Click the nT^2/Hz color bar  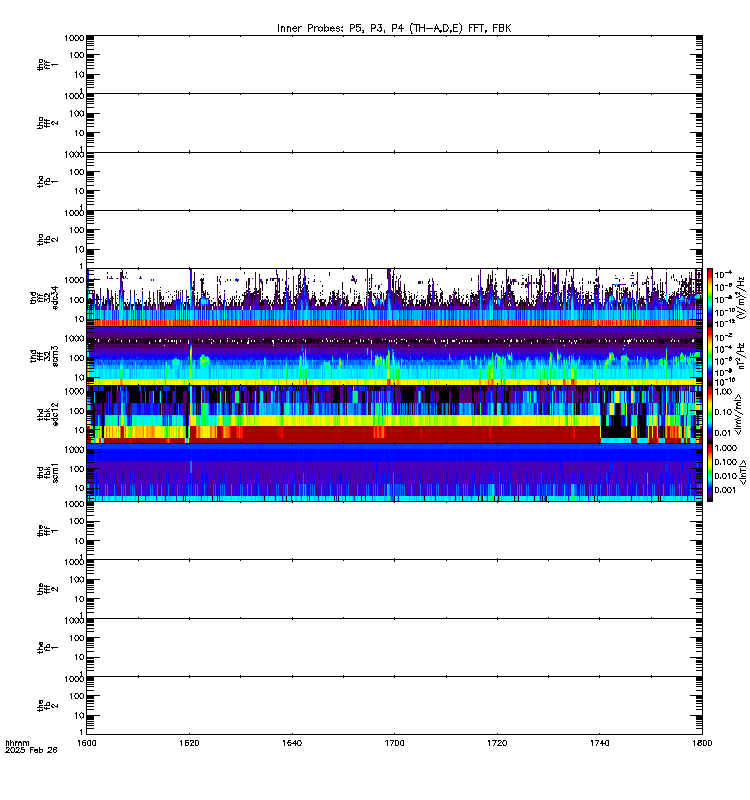710,356
